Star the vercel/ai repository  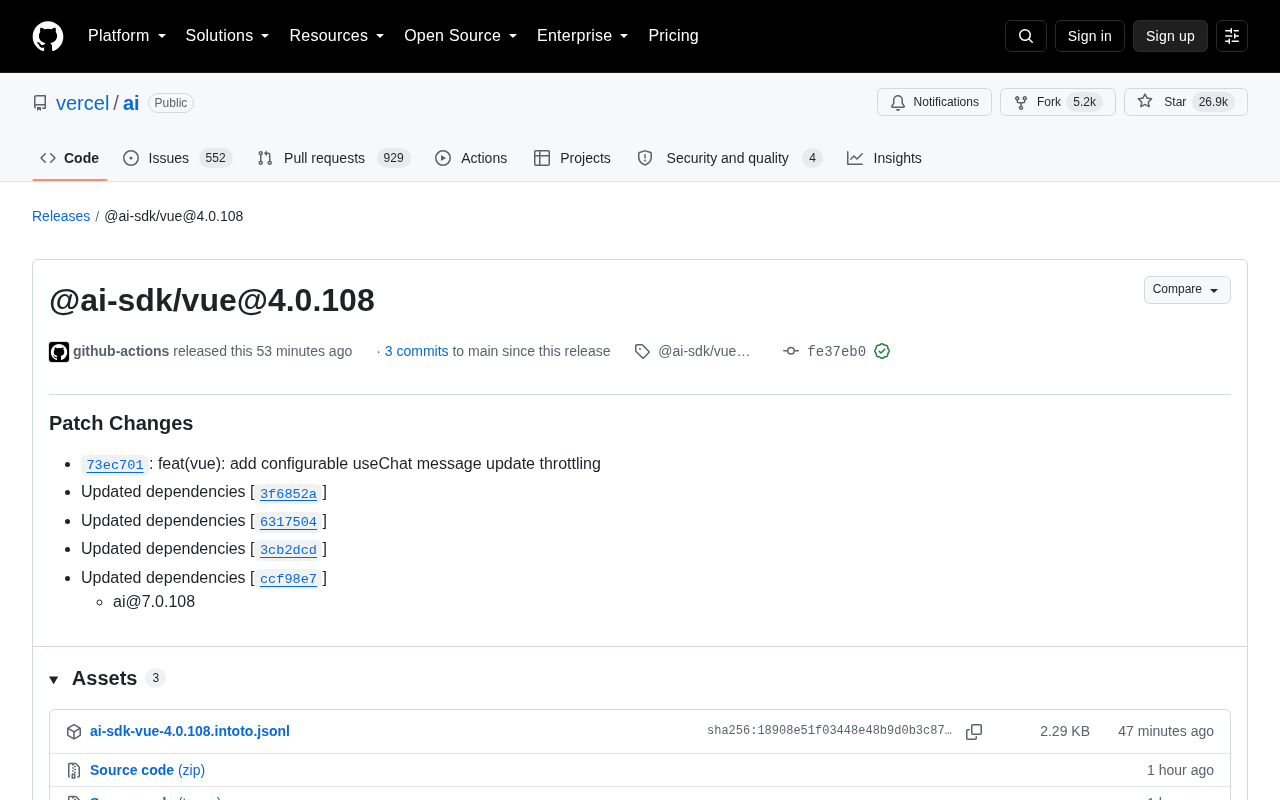click(1186, 102)
